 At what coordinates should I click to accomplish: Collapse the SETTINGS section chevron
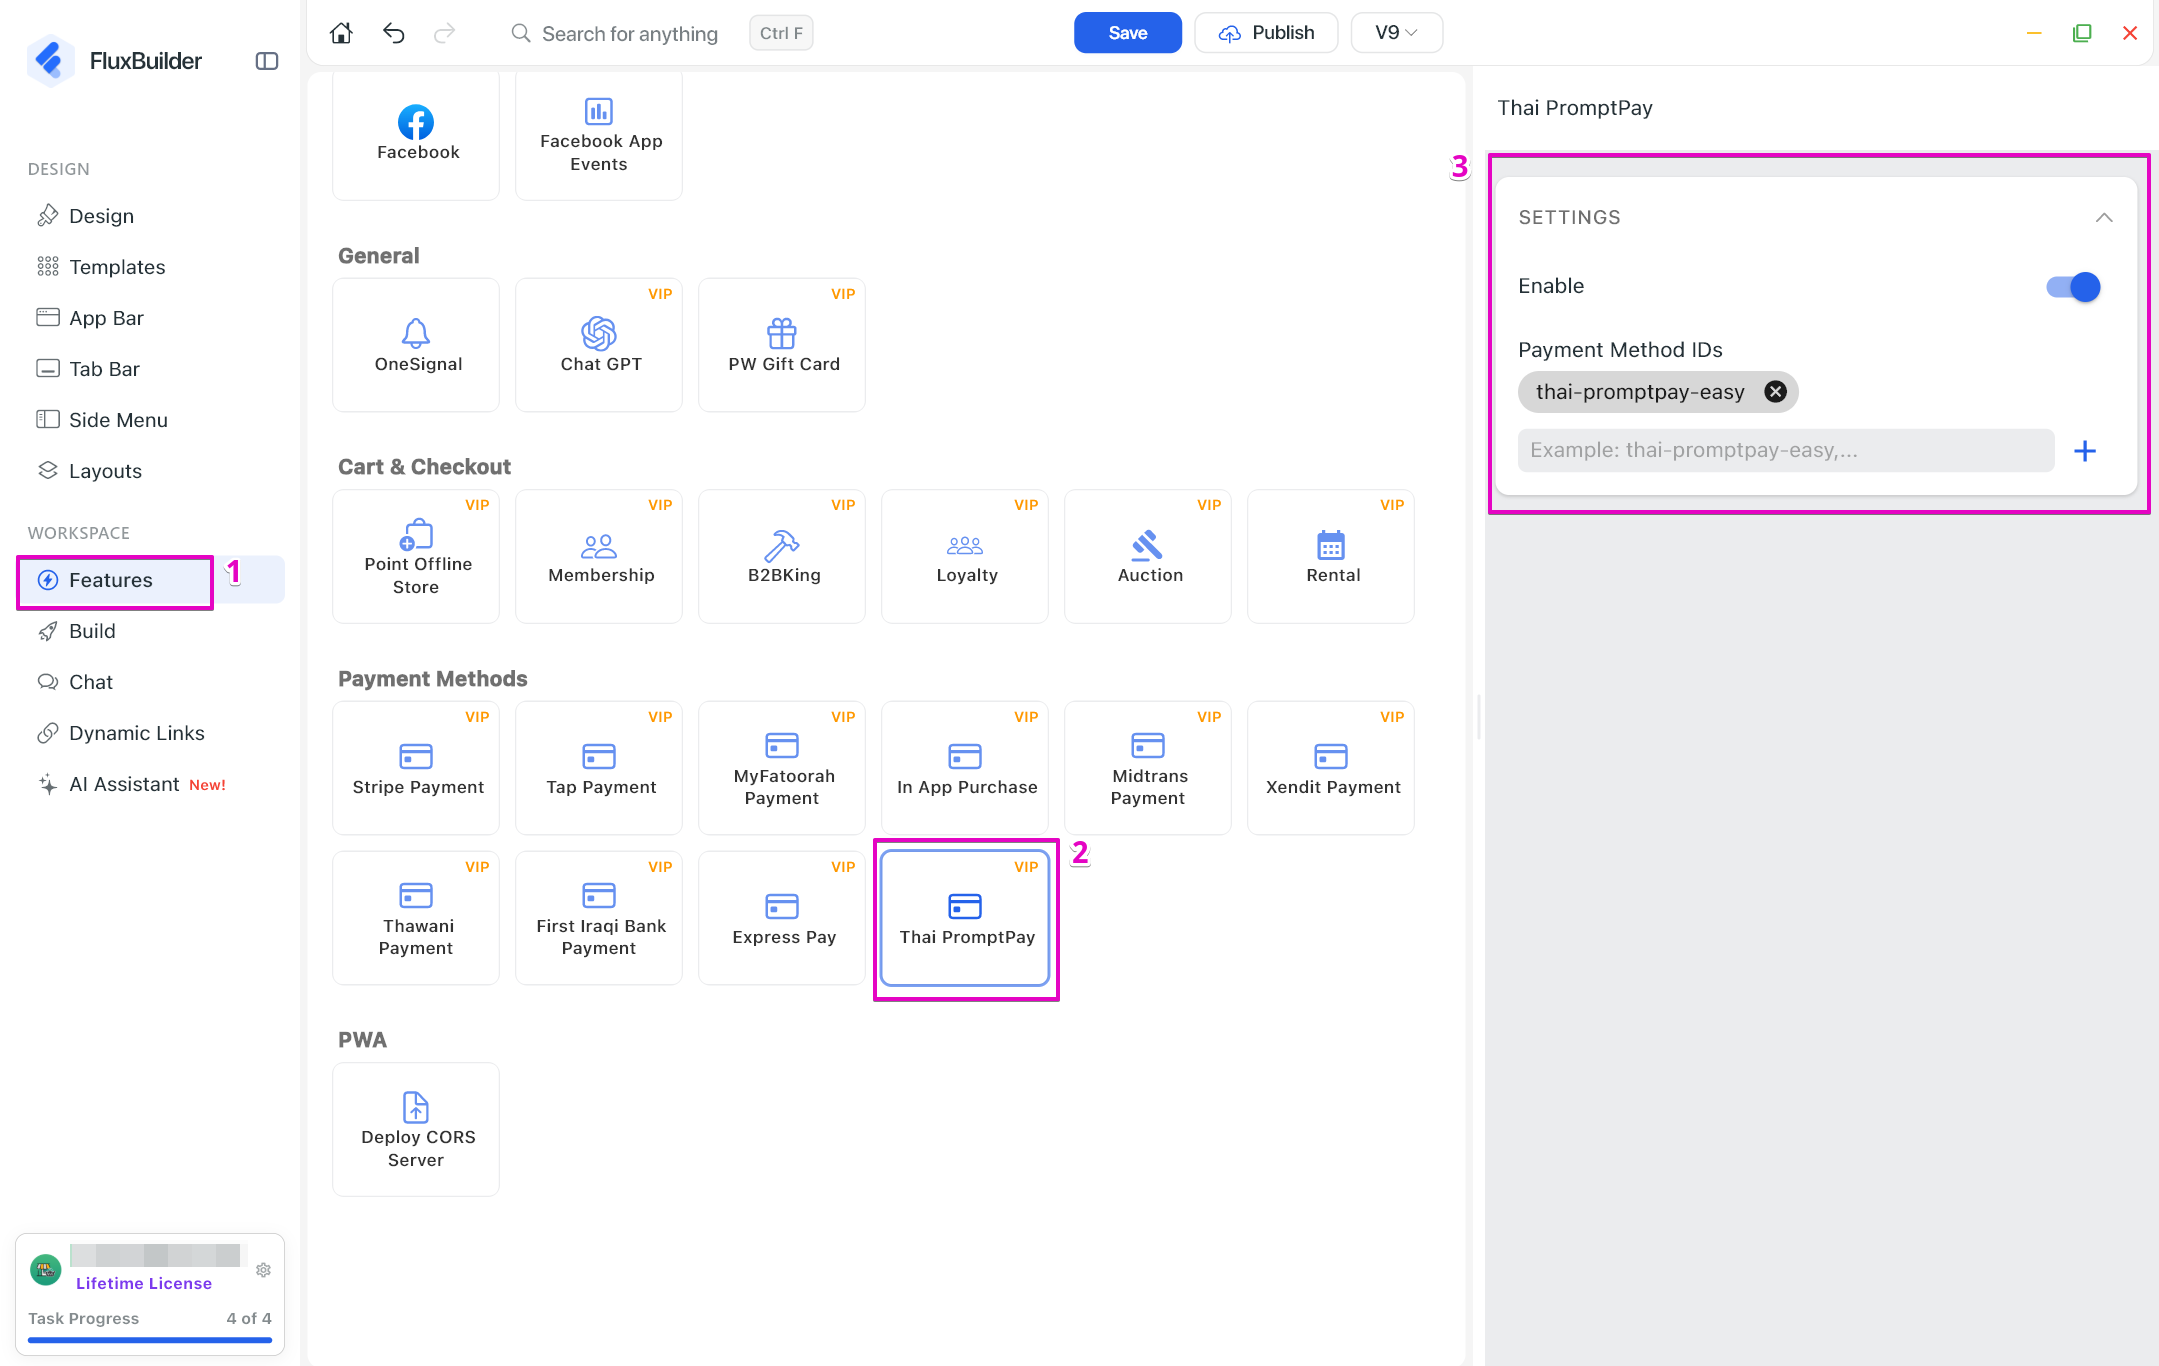pos(2104,218)
